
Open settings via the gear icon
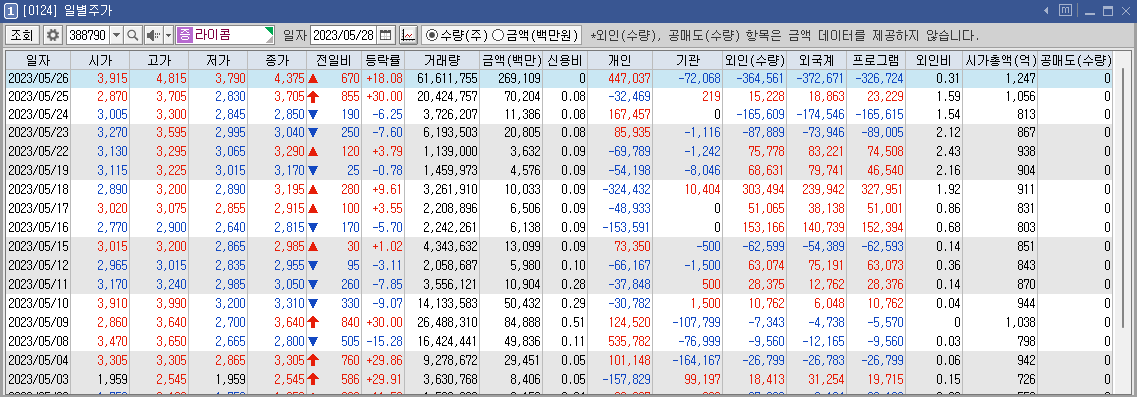[x=53, y=35]
